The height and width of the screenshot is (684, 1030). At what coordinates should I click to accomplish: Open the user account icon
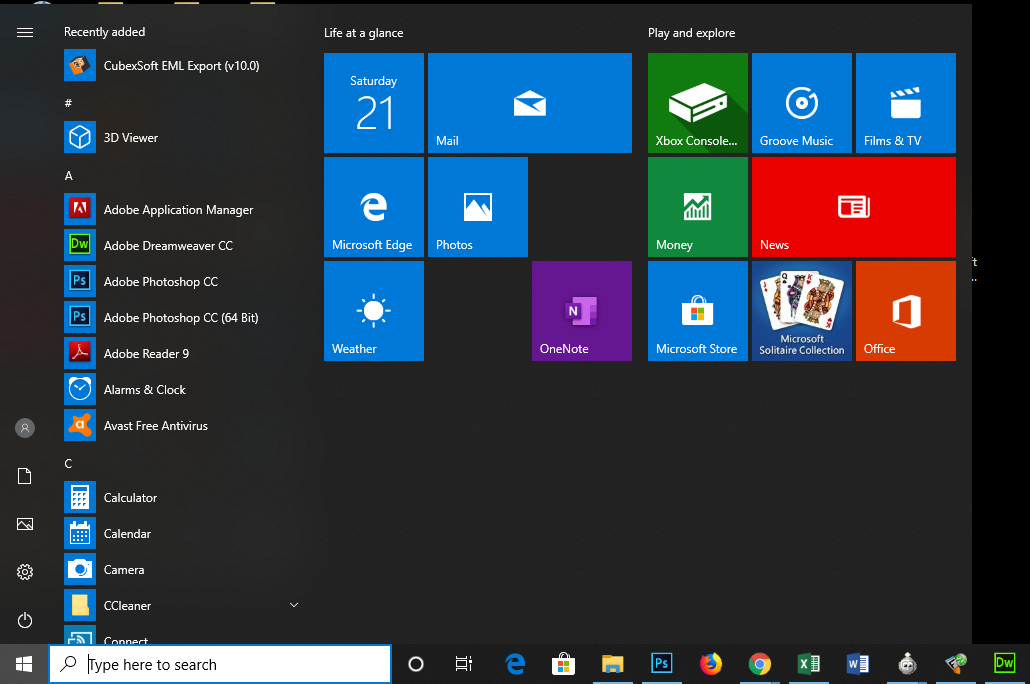click(25, 428)
